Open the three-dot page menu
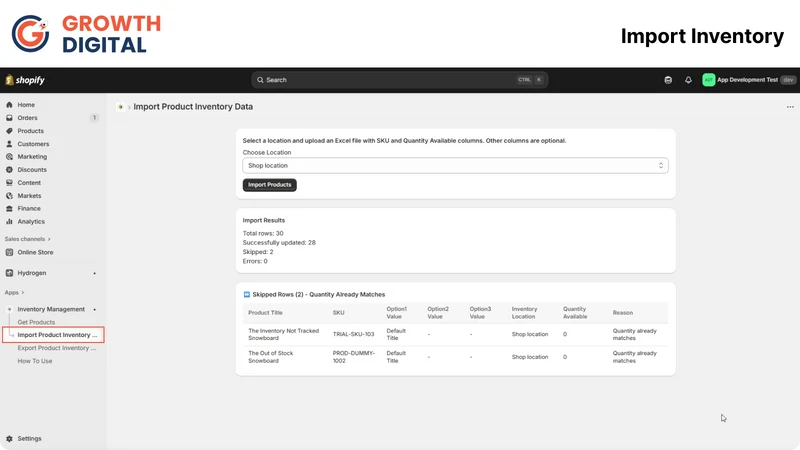 tap(790, 107)
